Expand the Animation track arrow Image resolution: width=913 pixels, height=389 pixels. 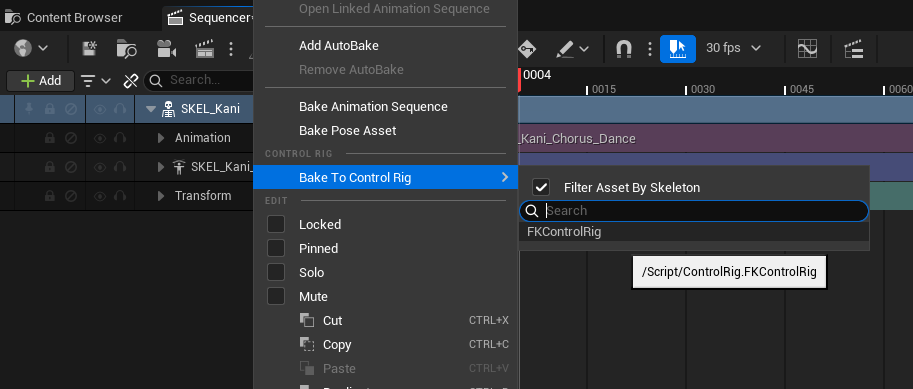(161, 138)
